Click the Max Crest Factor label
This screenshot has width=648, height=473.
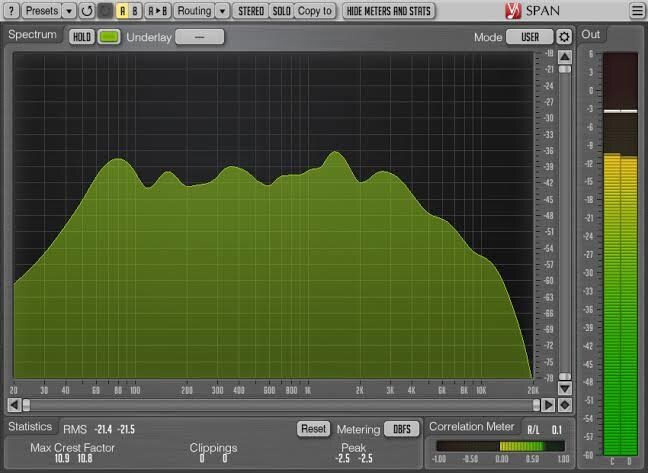click(x=72, y=447)
